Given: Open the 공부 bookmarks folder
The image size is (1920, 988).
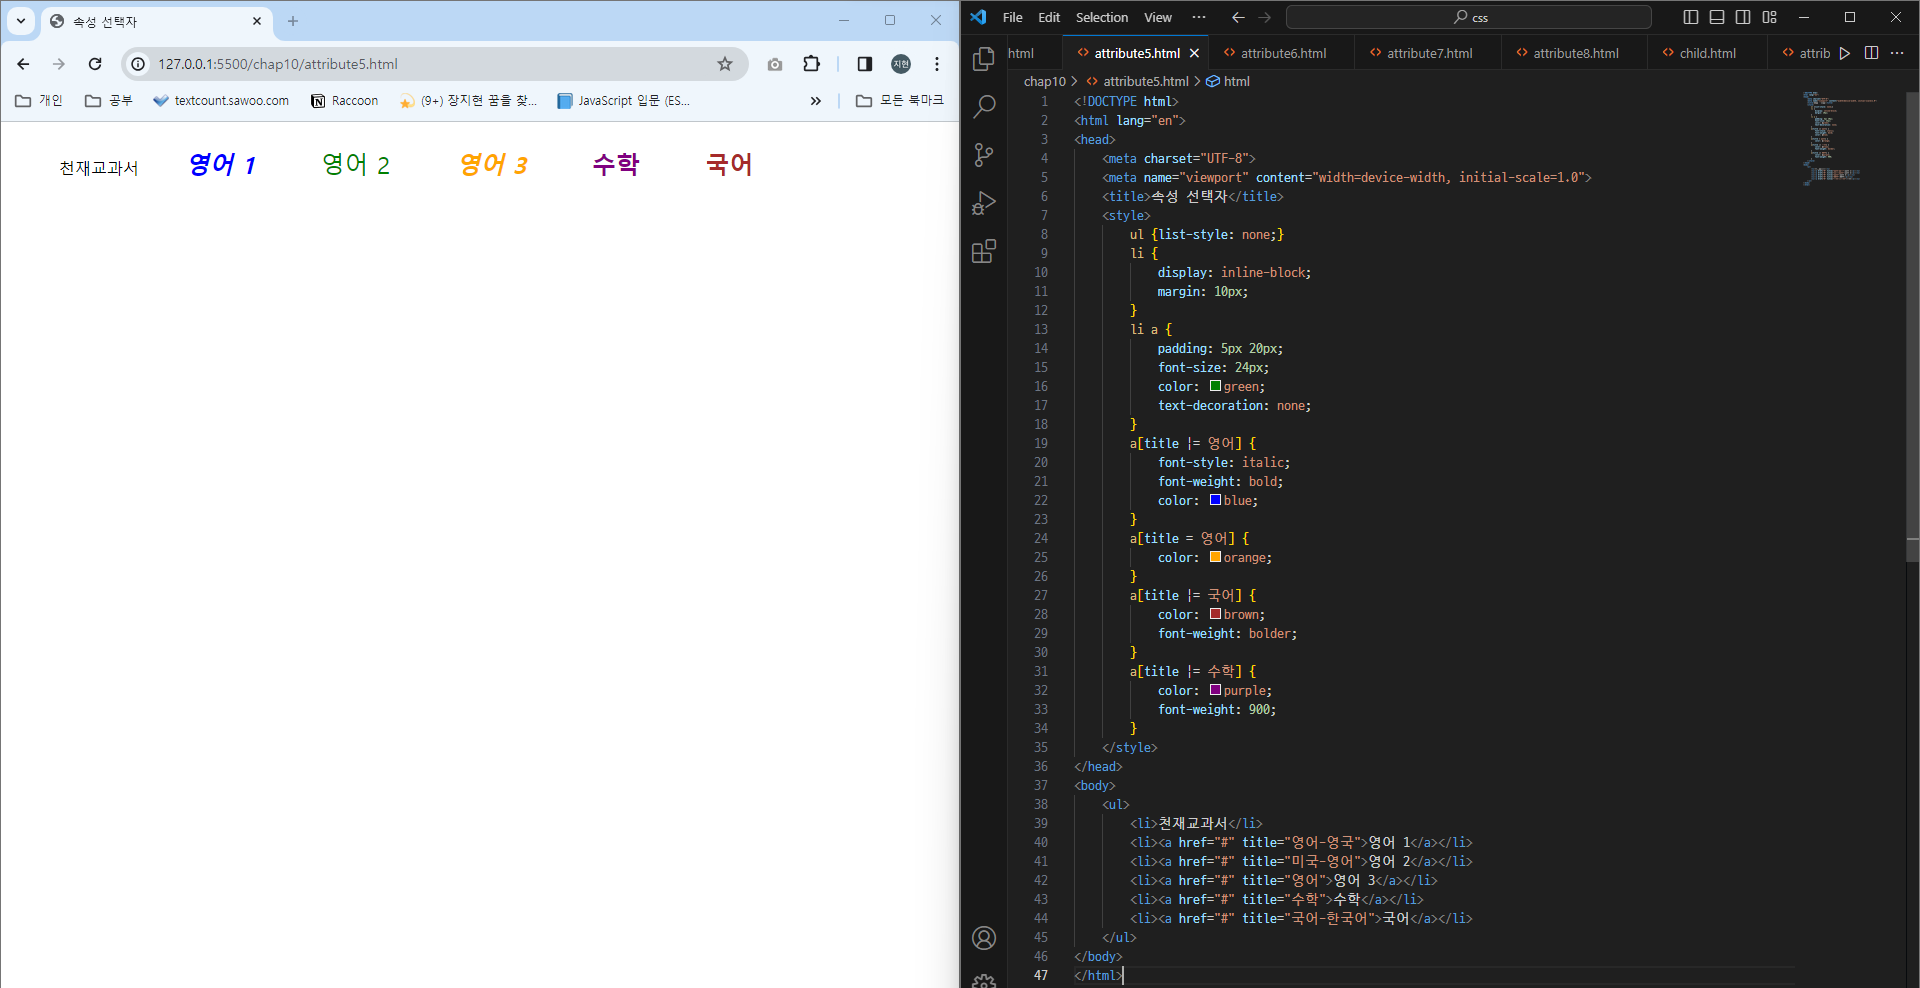Looking at the screenshot, I should pyautogui.click(x=109, y=100).
